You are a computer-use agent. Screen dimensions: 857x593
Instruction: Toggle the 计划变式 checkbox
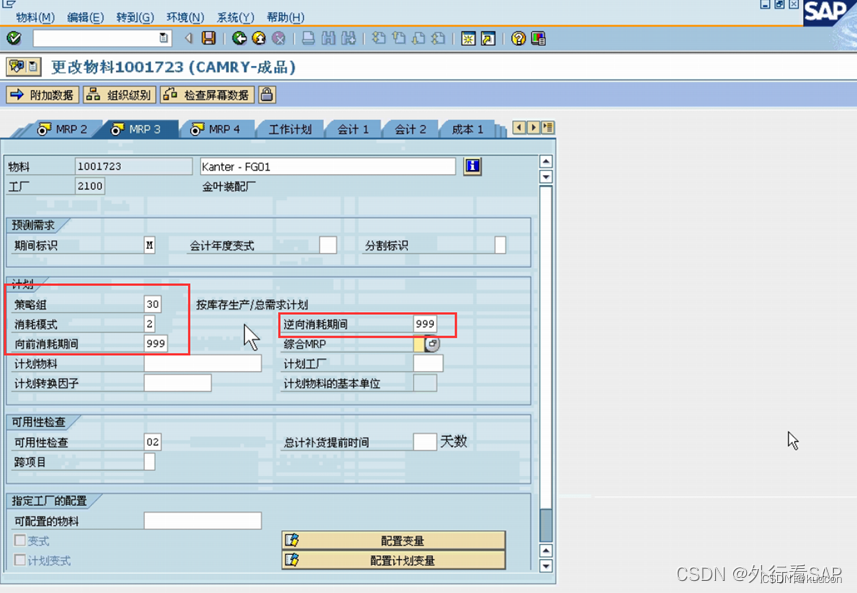[20, 560]
